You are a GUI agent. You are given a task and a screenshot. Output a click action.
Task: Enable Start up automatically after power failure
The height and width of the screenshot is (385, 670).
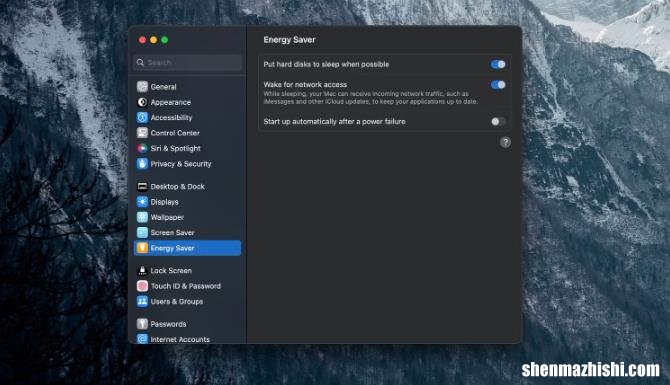(x=498, y=122)
